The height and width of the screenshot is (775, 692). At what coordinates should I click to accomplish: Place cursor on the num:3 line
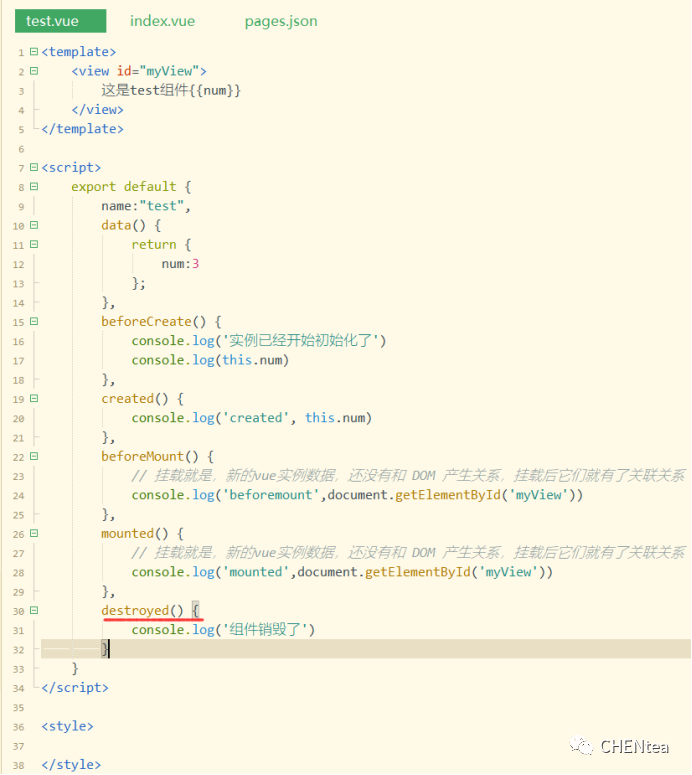(x=180, y=264)
